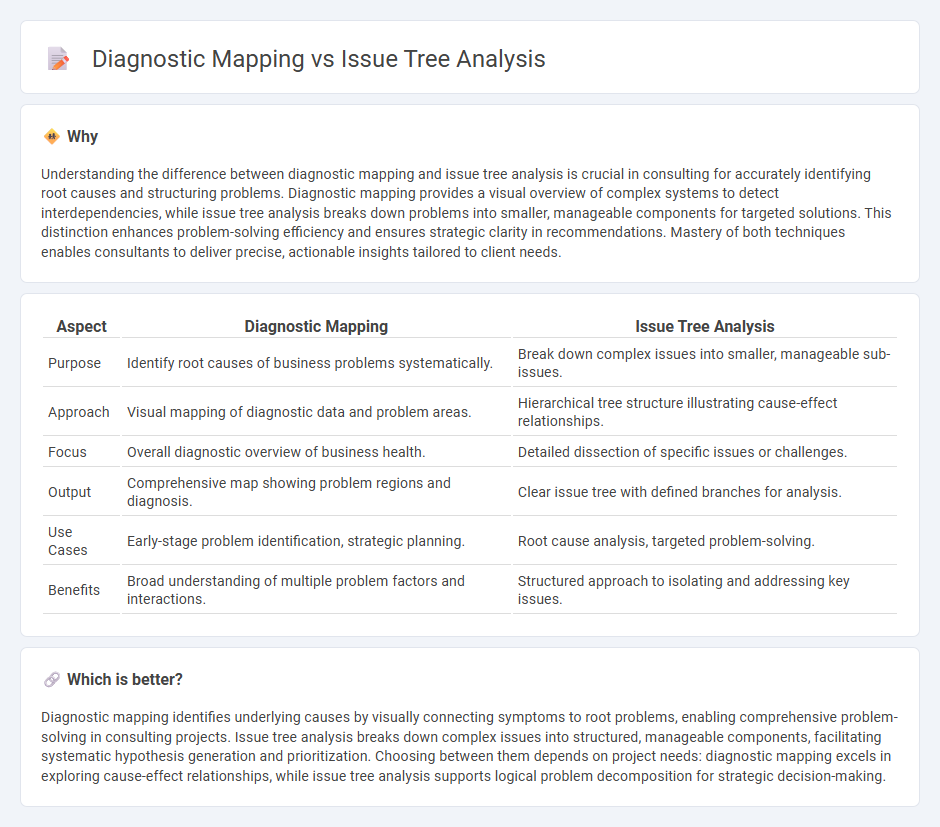Select the Why section heading
940x827 pixels.
(82, 137)
